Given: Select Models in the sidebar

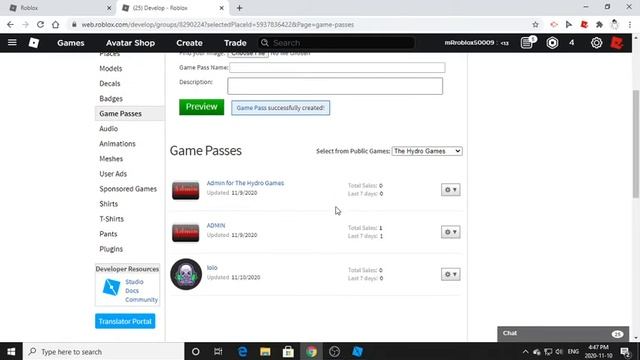Looking at the screenshot, I should (111, 69).
